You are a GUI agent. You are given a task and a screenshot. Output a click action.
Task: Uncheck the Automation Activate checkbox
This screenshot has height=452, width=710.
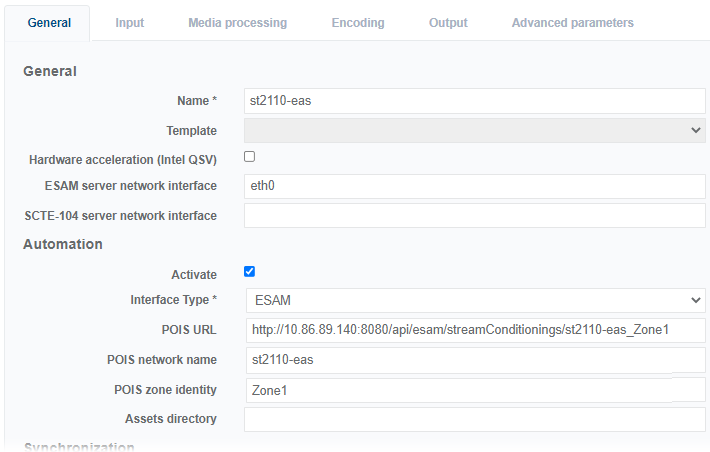pos(250,272)
